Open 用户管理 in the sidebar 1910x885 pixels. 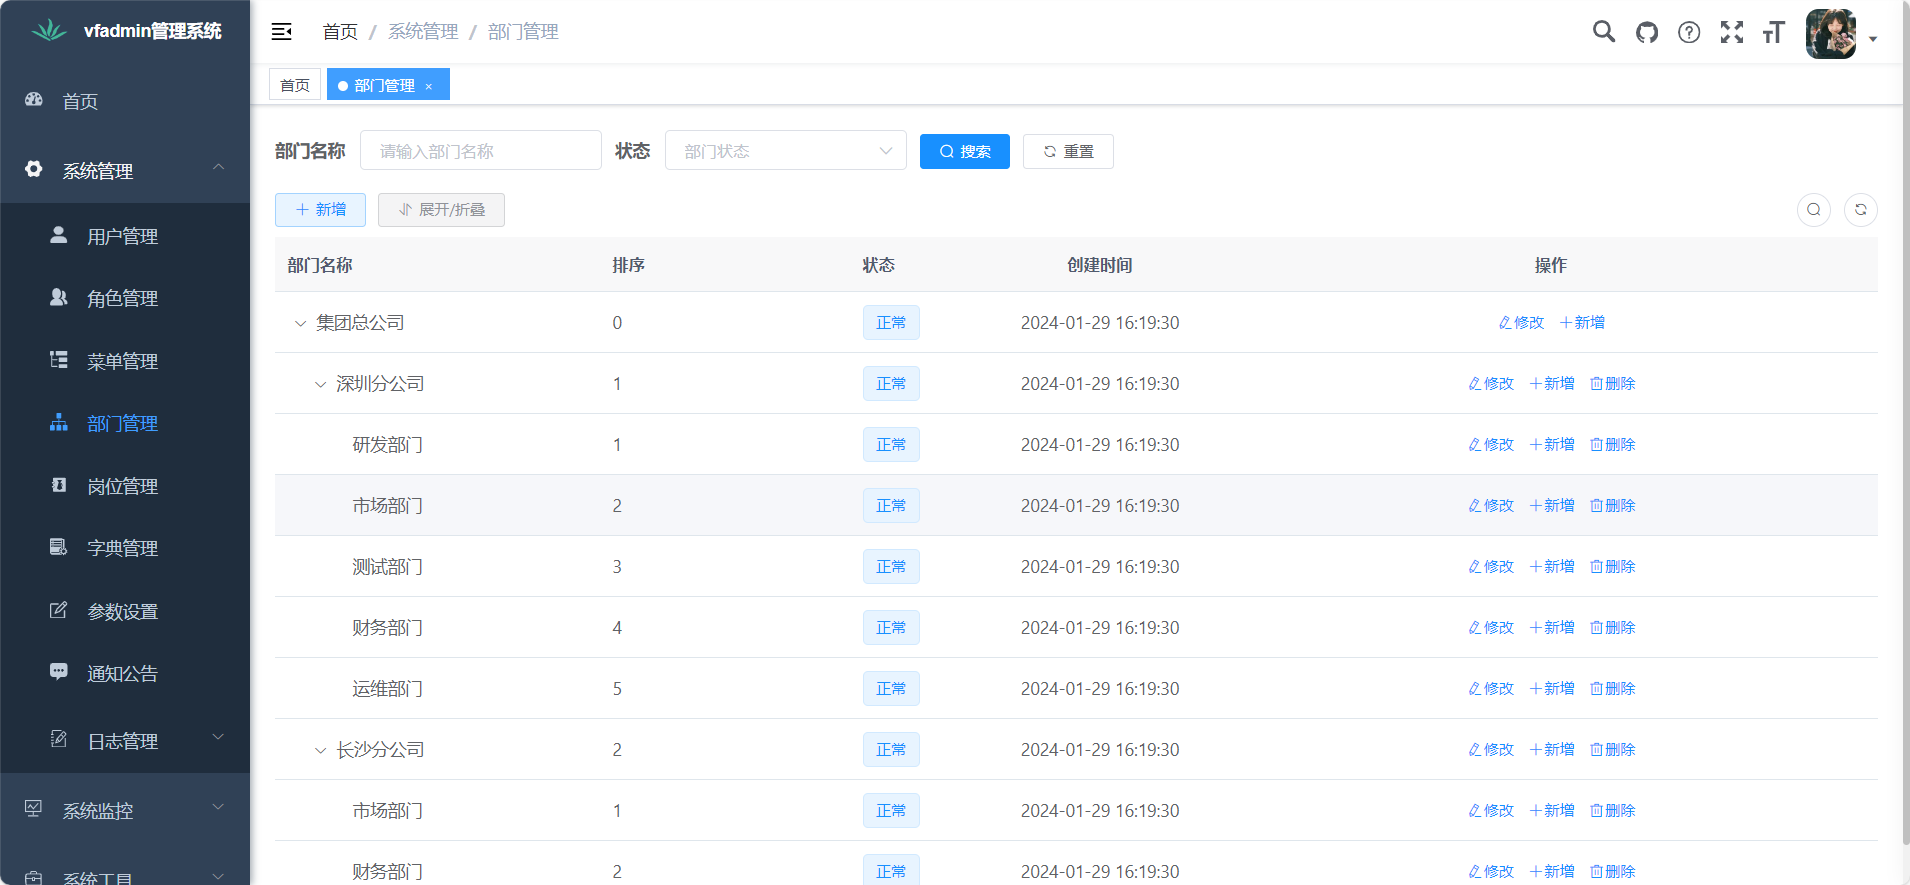coord(122,237)
